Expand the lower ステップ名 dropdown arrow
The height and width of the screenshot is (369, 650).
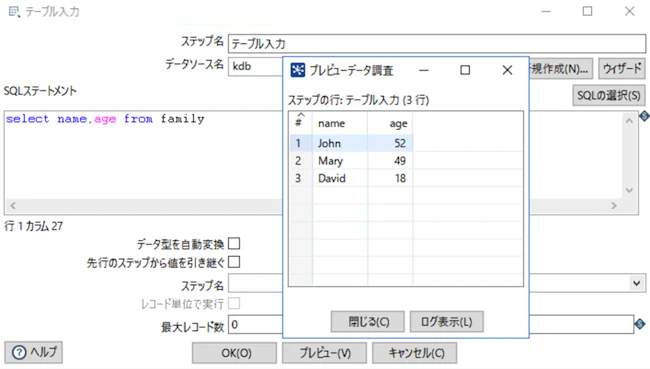coord(637,283)
